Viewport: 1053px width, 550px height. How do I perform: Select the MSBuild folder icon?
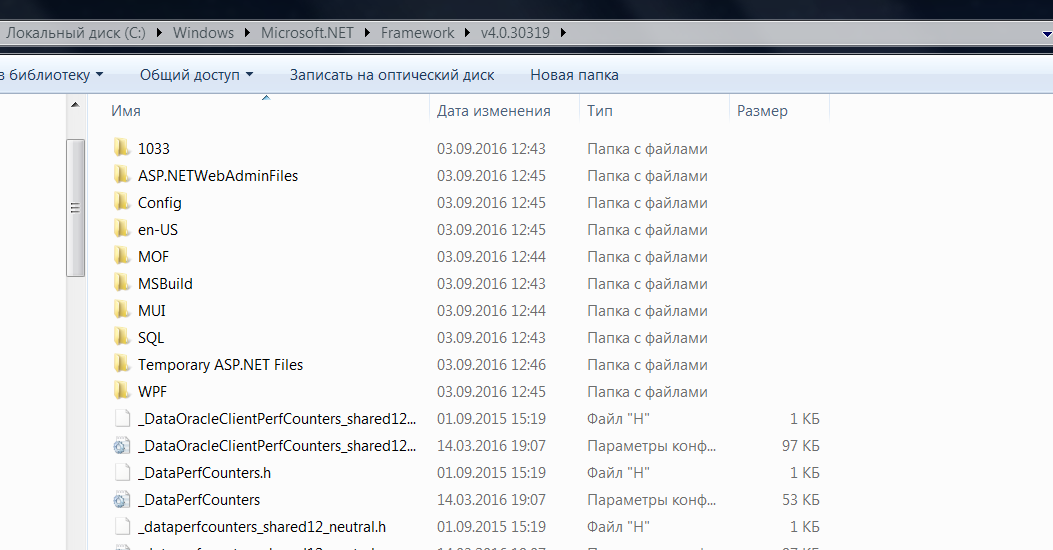[x=122, y=283]
